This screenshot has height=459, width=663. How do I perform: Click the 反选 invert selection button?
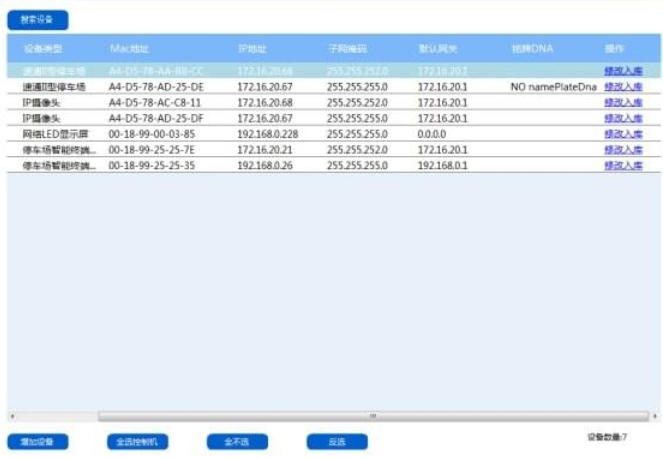pyautogui.click(x=337, y=442)
